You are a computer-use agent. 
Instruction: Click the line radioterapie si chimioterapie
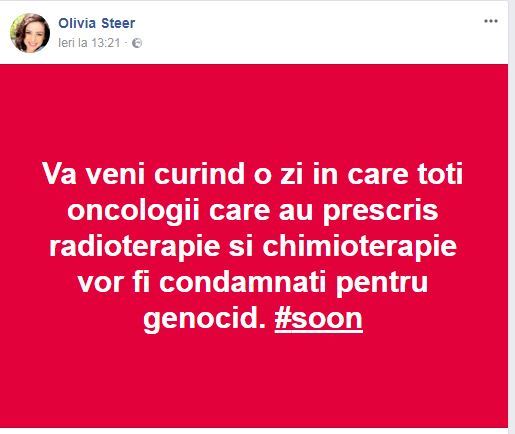coord(253,247)
